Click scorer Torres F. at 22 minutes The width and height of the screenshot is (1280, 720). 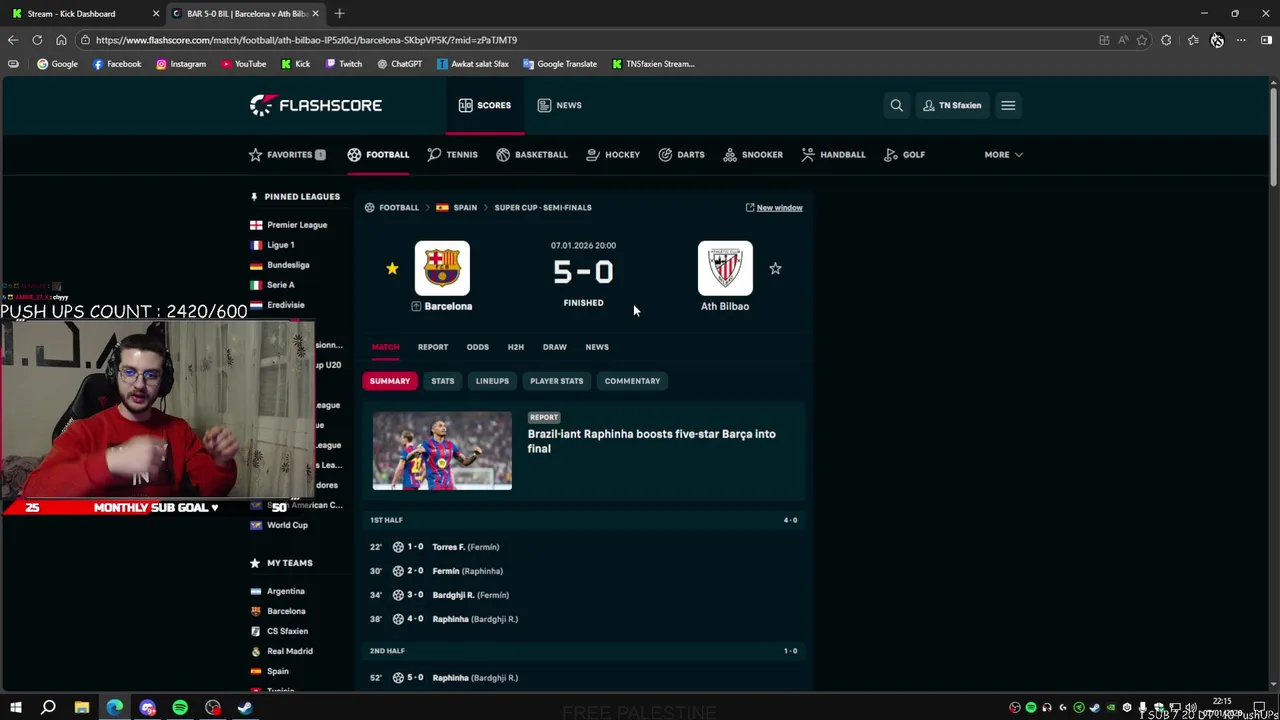coord(449,547)
